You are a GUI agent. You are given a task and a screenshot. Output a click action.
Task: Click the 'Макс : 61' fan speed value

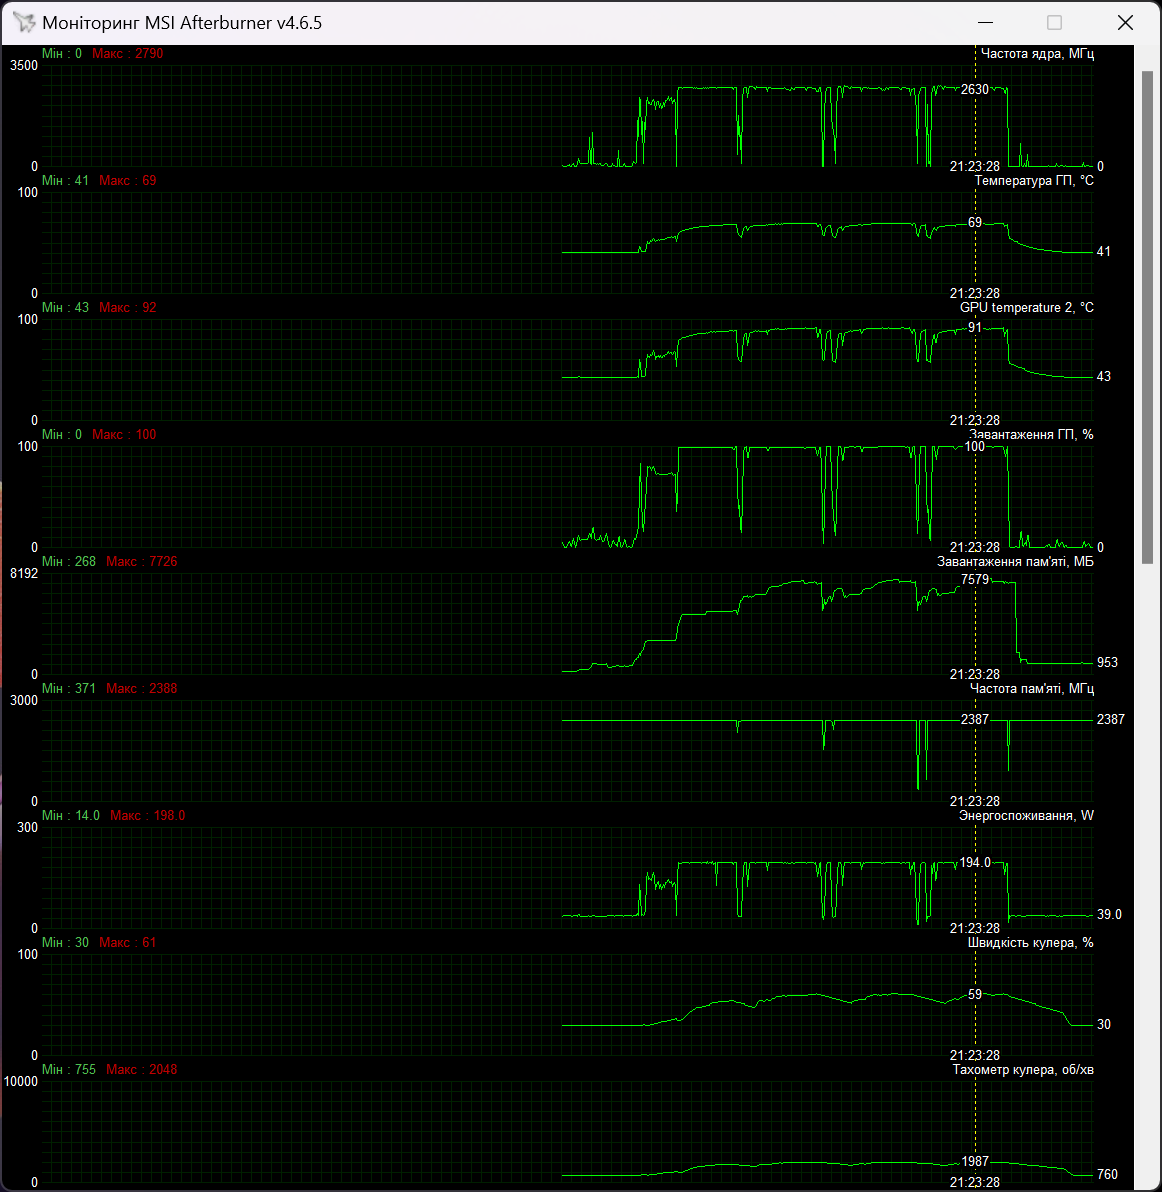(128, 942)
